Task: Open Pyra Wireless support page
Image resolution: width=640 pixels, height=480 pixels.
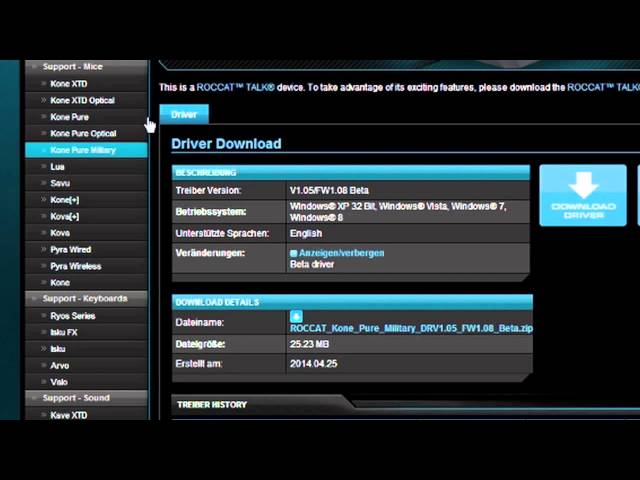Action: 86,266
